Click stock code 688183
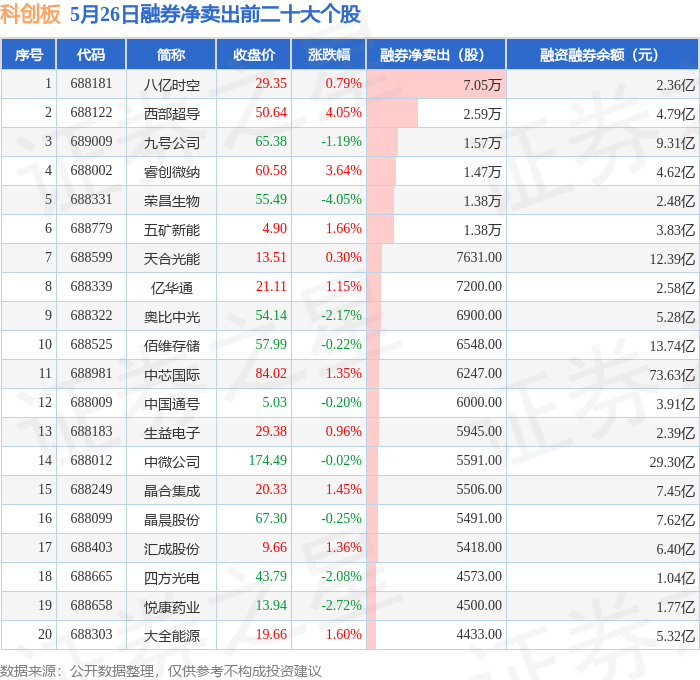This screenshot has height=680, width=700. pos(91,432)
